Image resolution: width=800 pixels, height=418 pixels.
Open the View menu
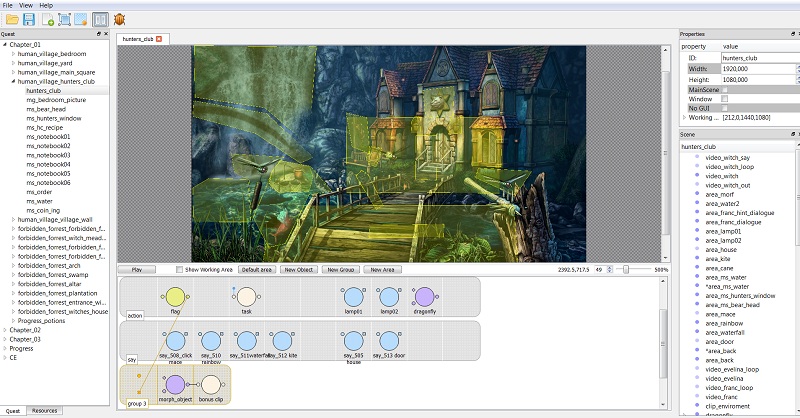26,5
